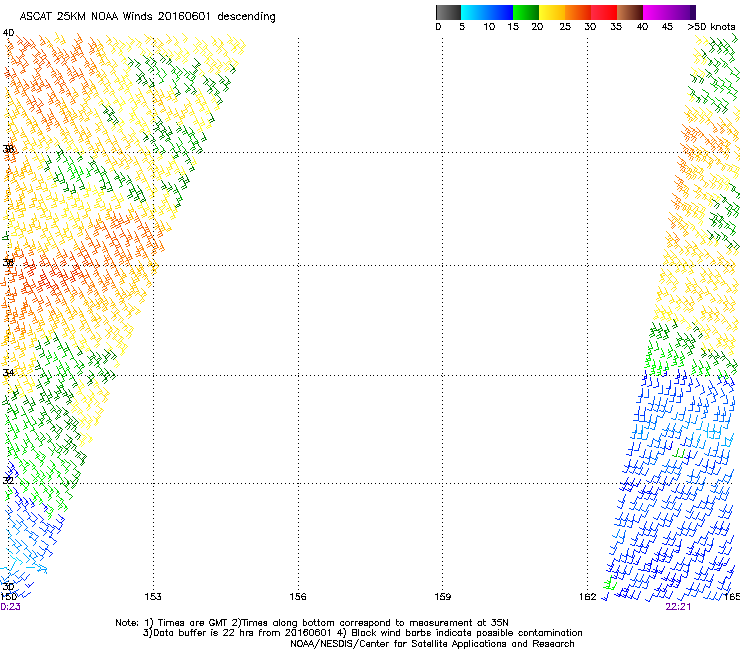Click the gray 0-5 knots color bar segment
Image resolution: width=740 pixels, height=650 pixels.
448,12
